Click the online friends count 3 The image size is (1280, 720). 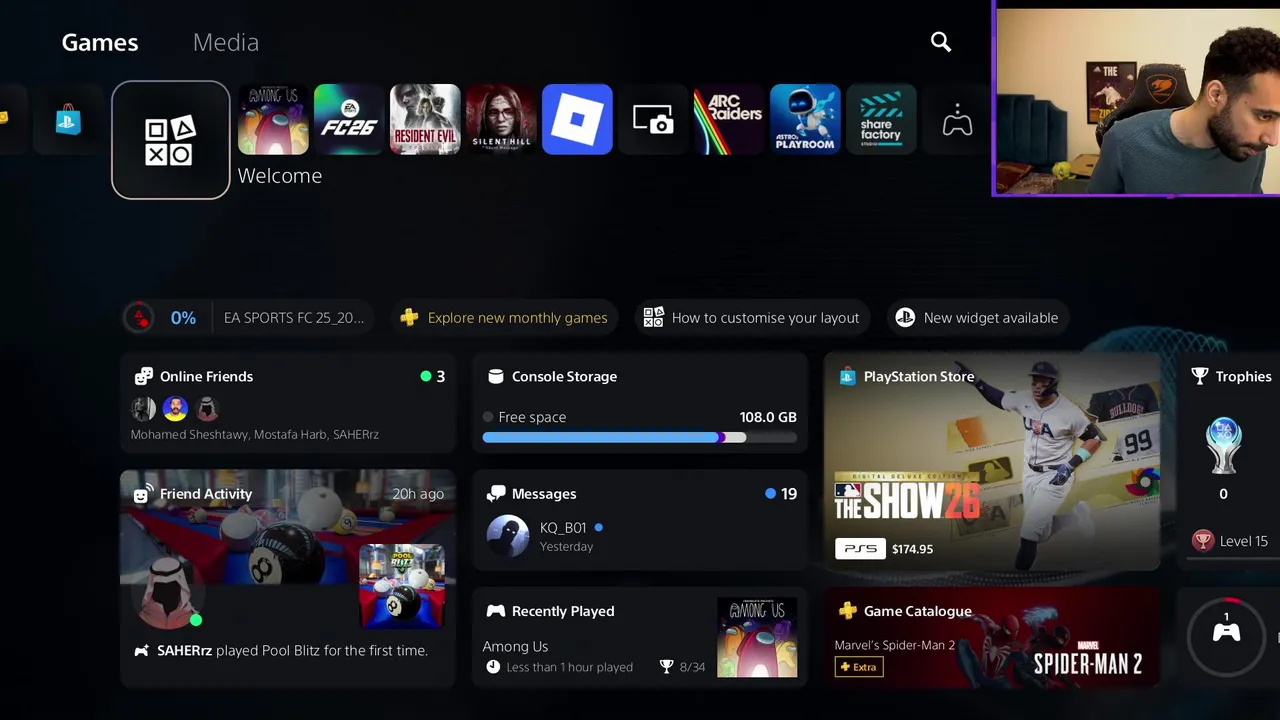tap(440, 376)
